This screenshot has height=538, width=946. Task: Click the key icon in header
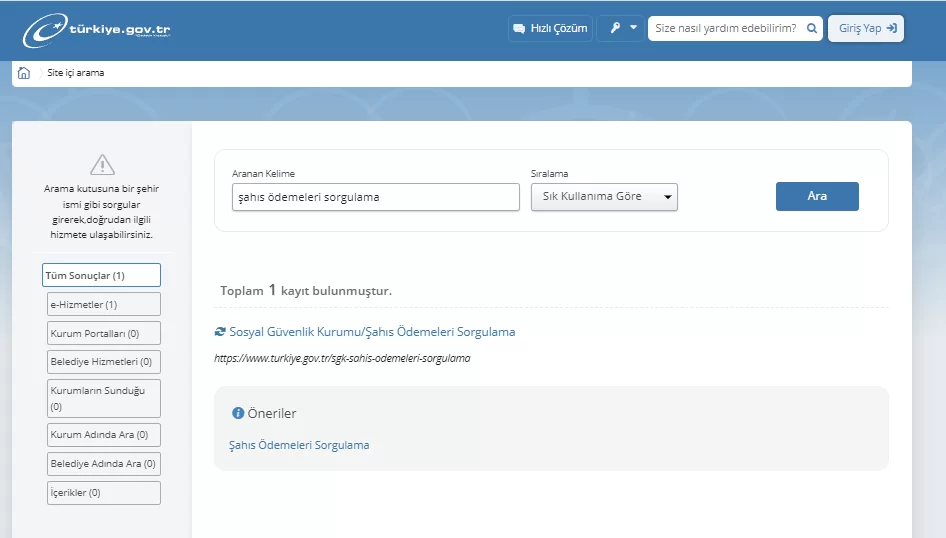click(x=615, y=28)
